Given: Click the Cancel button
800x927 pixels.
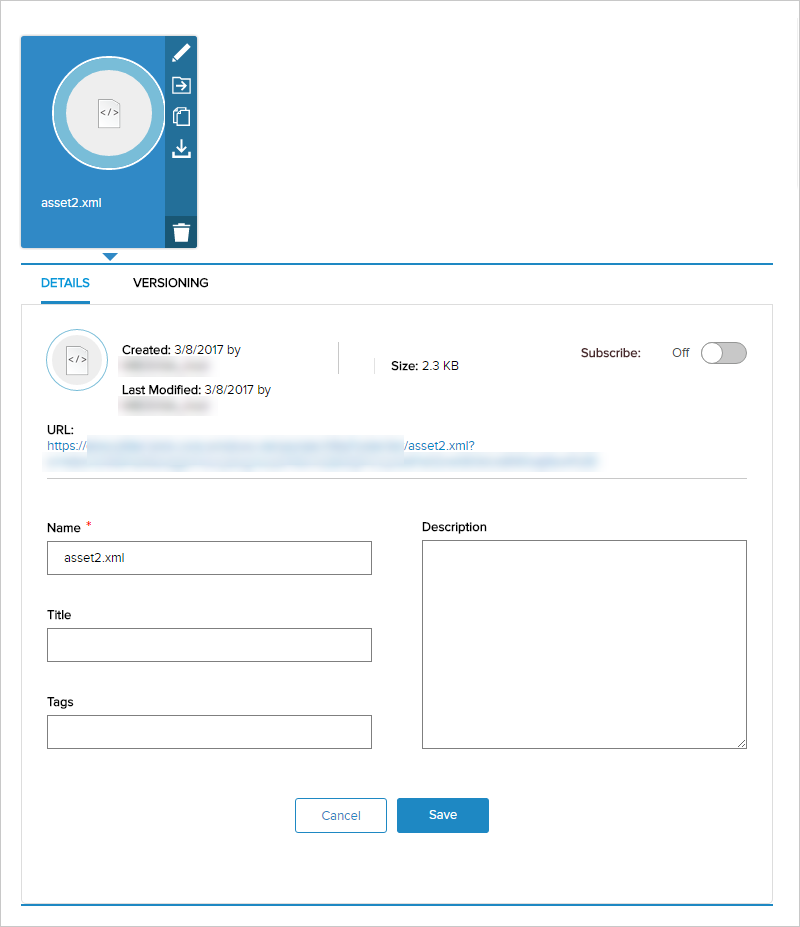Looking at the screenshot, I should point(341,815).
